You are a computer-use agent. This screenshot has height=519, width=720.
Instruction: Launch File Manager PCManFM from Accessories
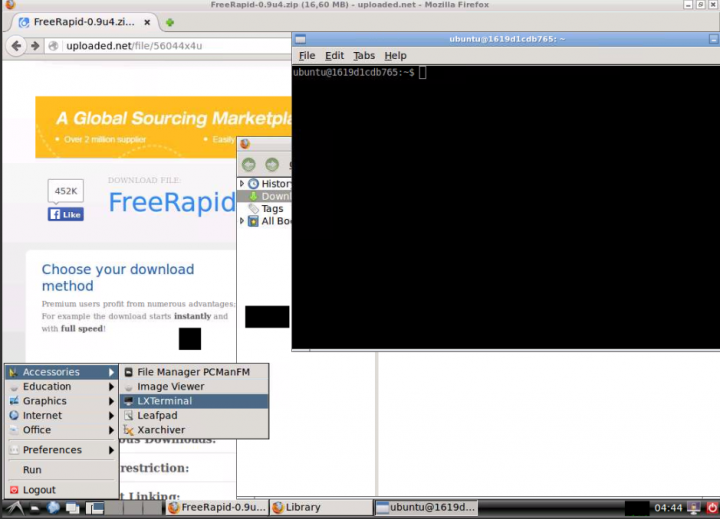click(x=194, y=372)
